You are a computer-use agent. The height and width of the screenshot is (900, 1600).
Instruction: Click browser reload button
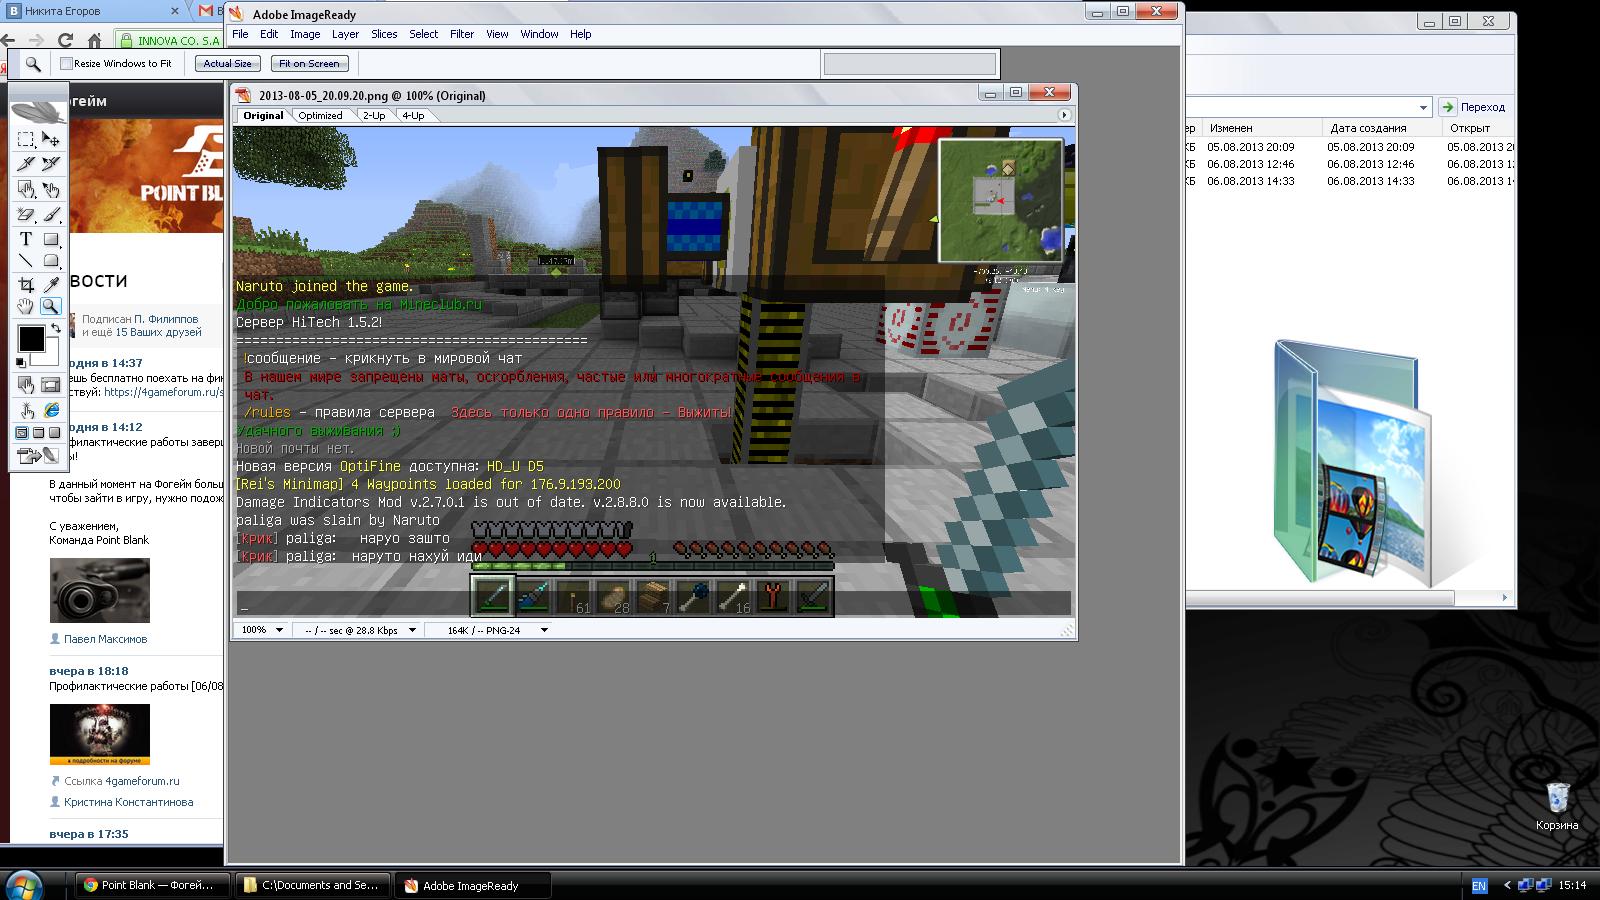tap(65, 40)
